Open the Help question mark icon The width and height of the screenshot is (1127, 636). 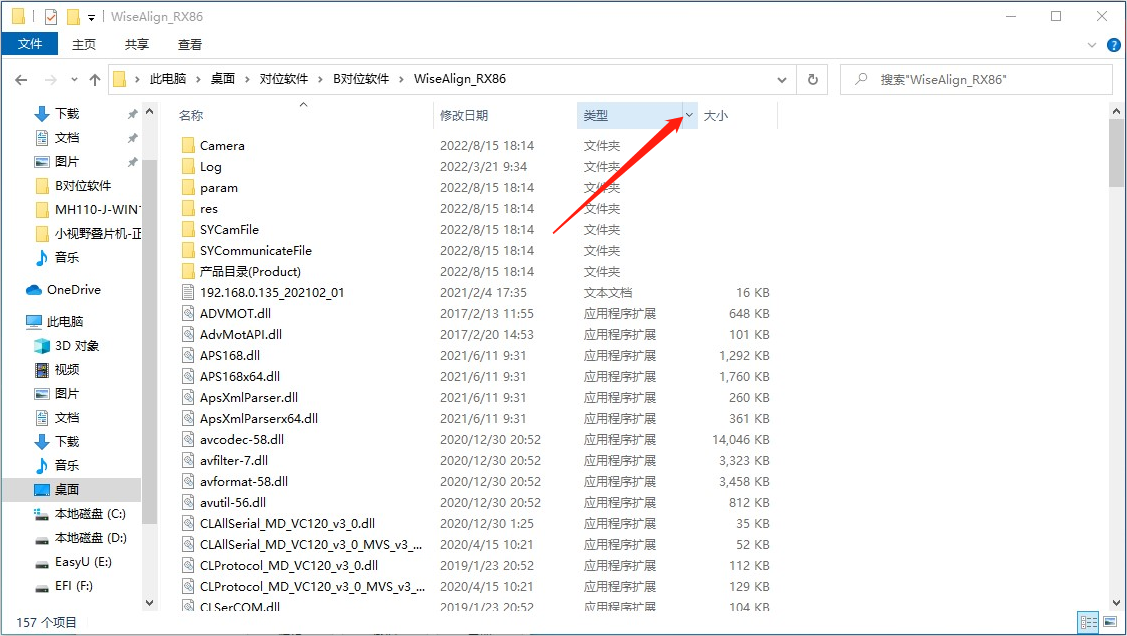1112,45
